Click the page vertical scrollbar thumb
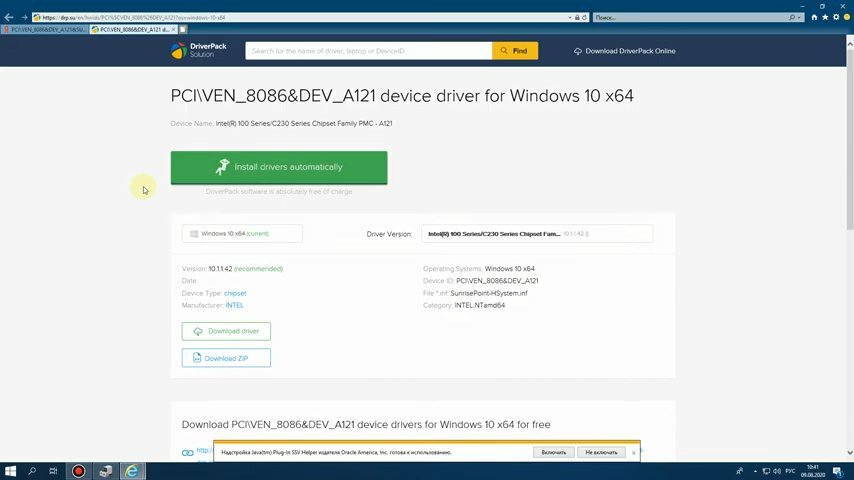Image resolution: width=854 pixels, height=480 pixels. (x=850, y=141)
